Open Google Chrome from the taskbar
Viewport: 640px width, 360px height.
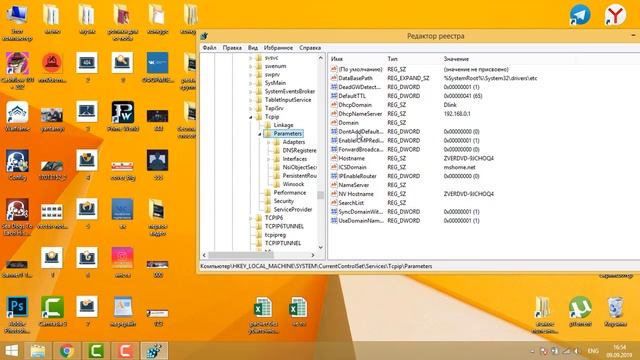click(x=67, y=351)
